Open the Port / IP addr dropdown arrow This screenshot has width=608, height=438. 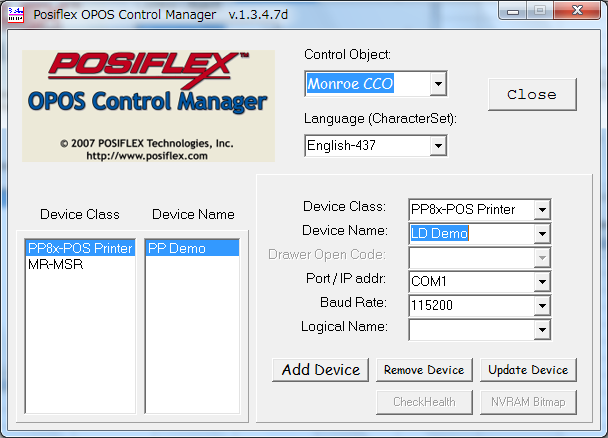click(x=542, y=282)
